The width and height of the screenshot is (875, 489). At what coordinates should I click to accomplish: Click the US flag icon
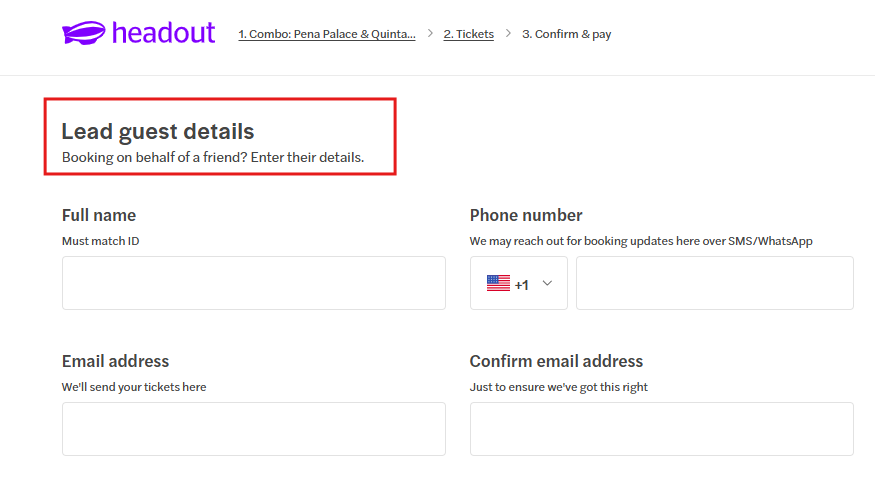(498, 283)
